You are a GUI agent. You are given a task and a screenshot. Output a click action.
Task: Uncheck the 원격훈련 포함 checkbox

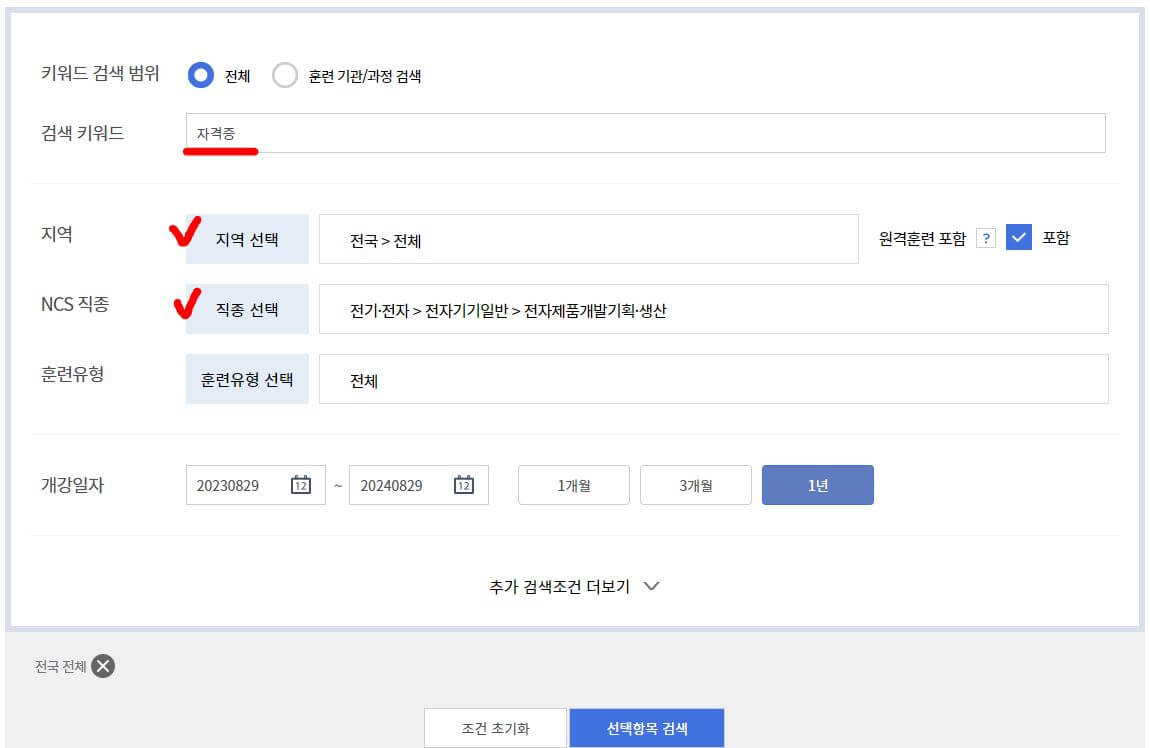click(1018, 238)
